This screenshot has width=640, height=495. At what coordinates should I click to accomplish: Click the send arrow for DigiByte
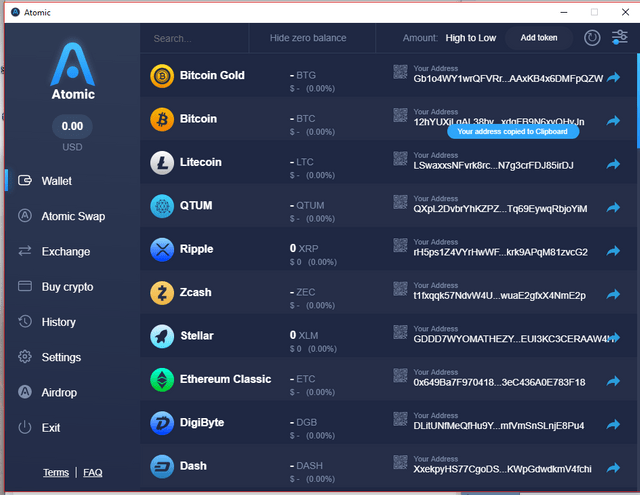pyautogui.click(x=613, y=425)
